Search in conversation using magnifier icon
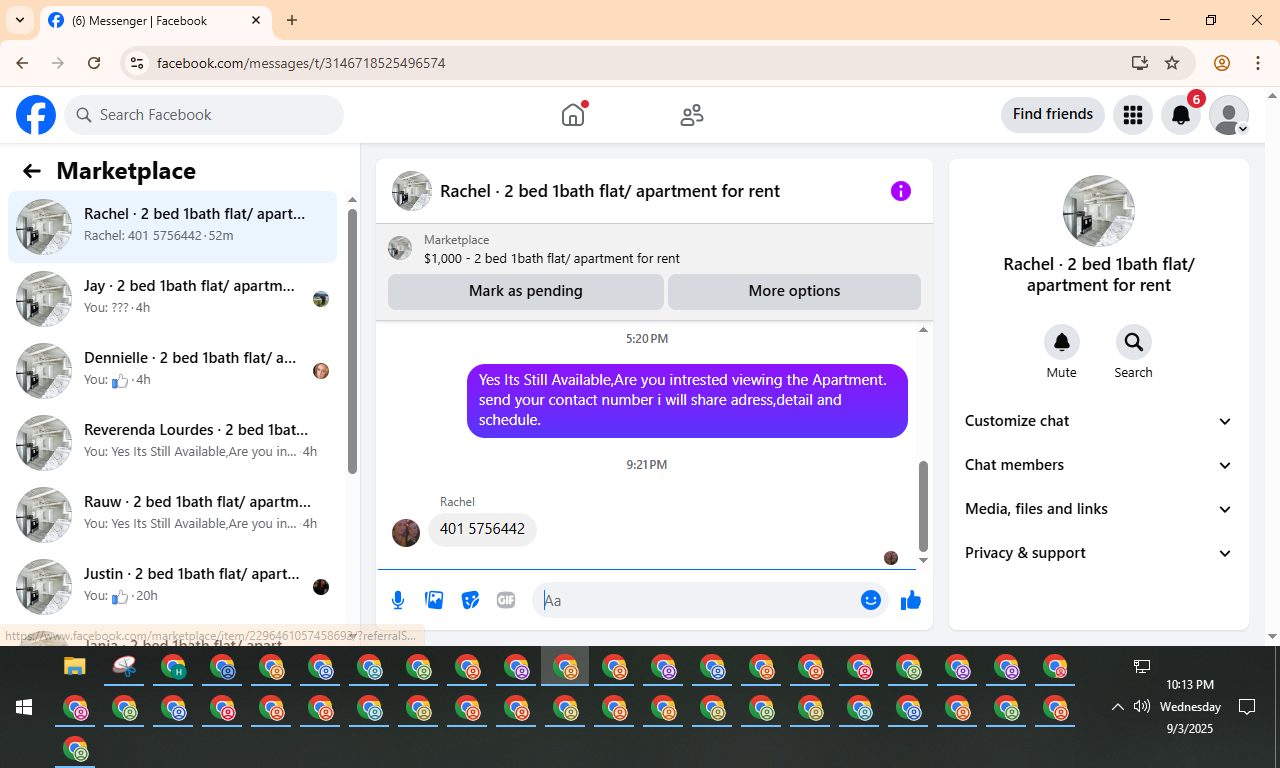The width and height of the screenshot is (1280, 768). (1134, 342)
